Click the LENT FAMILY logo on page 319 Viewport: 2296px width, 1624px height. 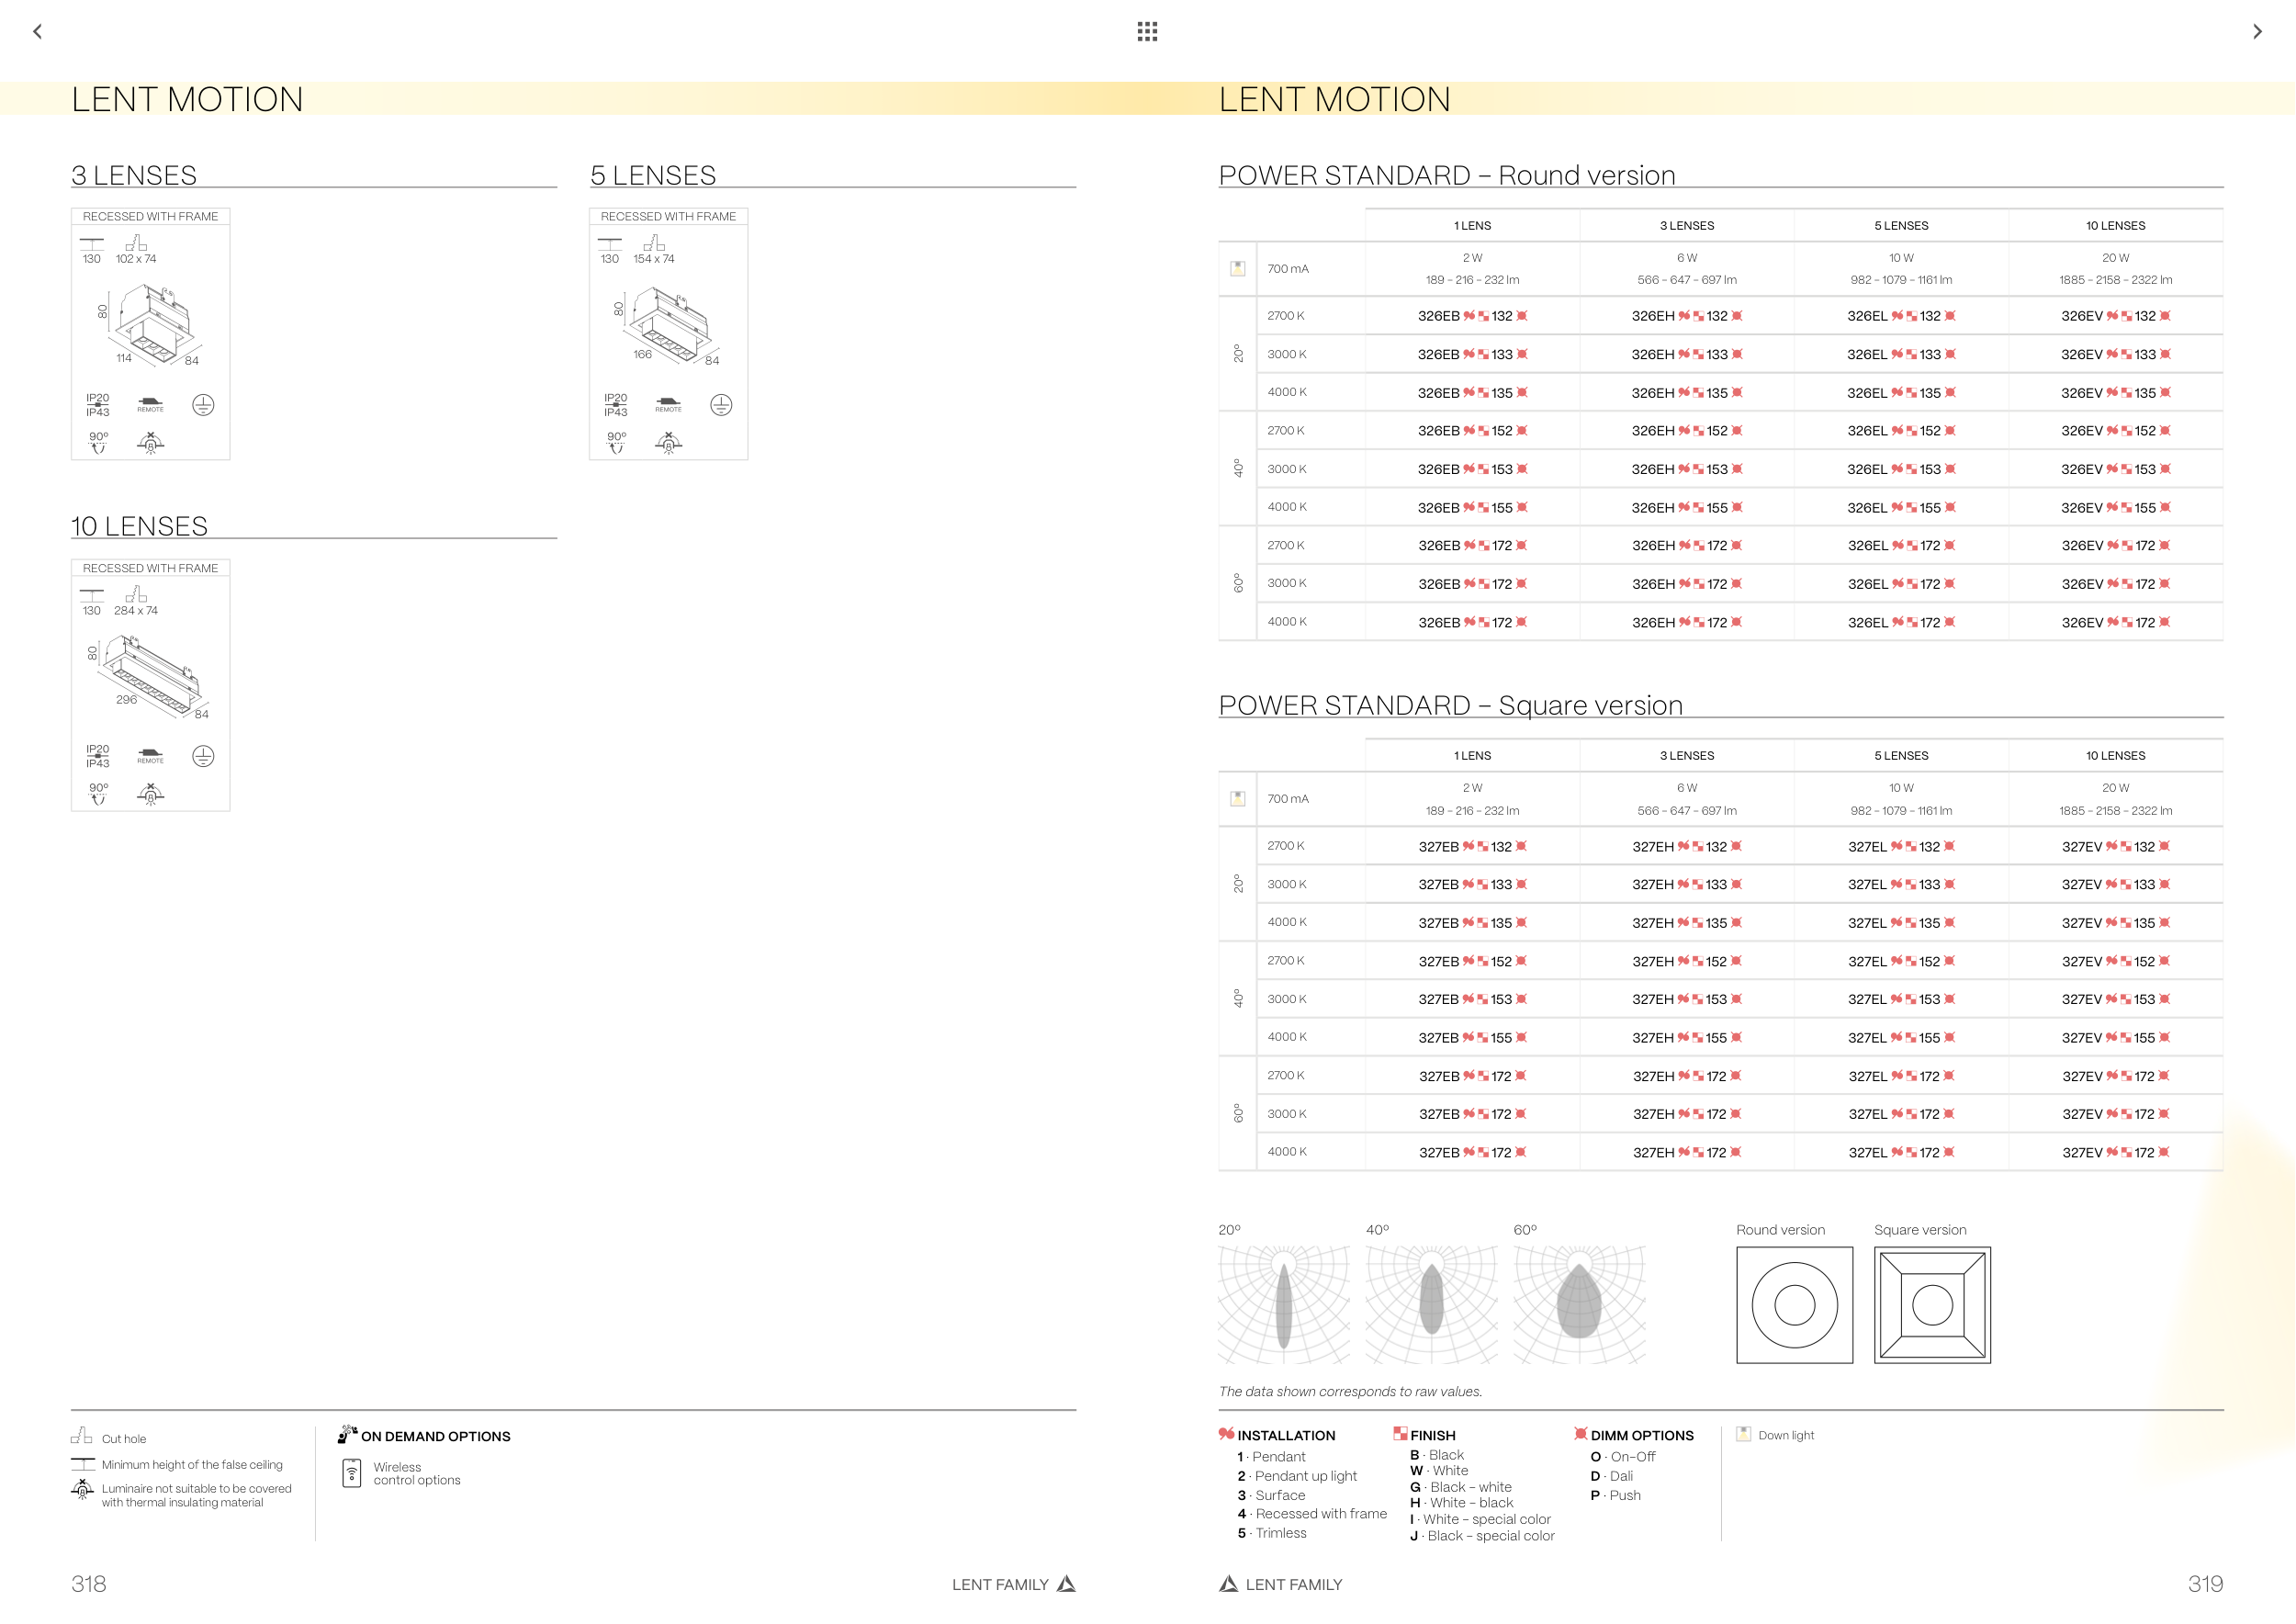[x=1228, y=1584]
